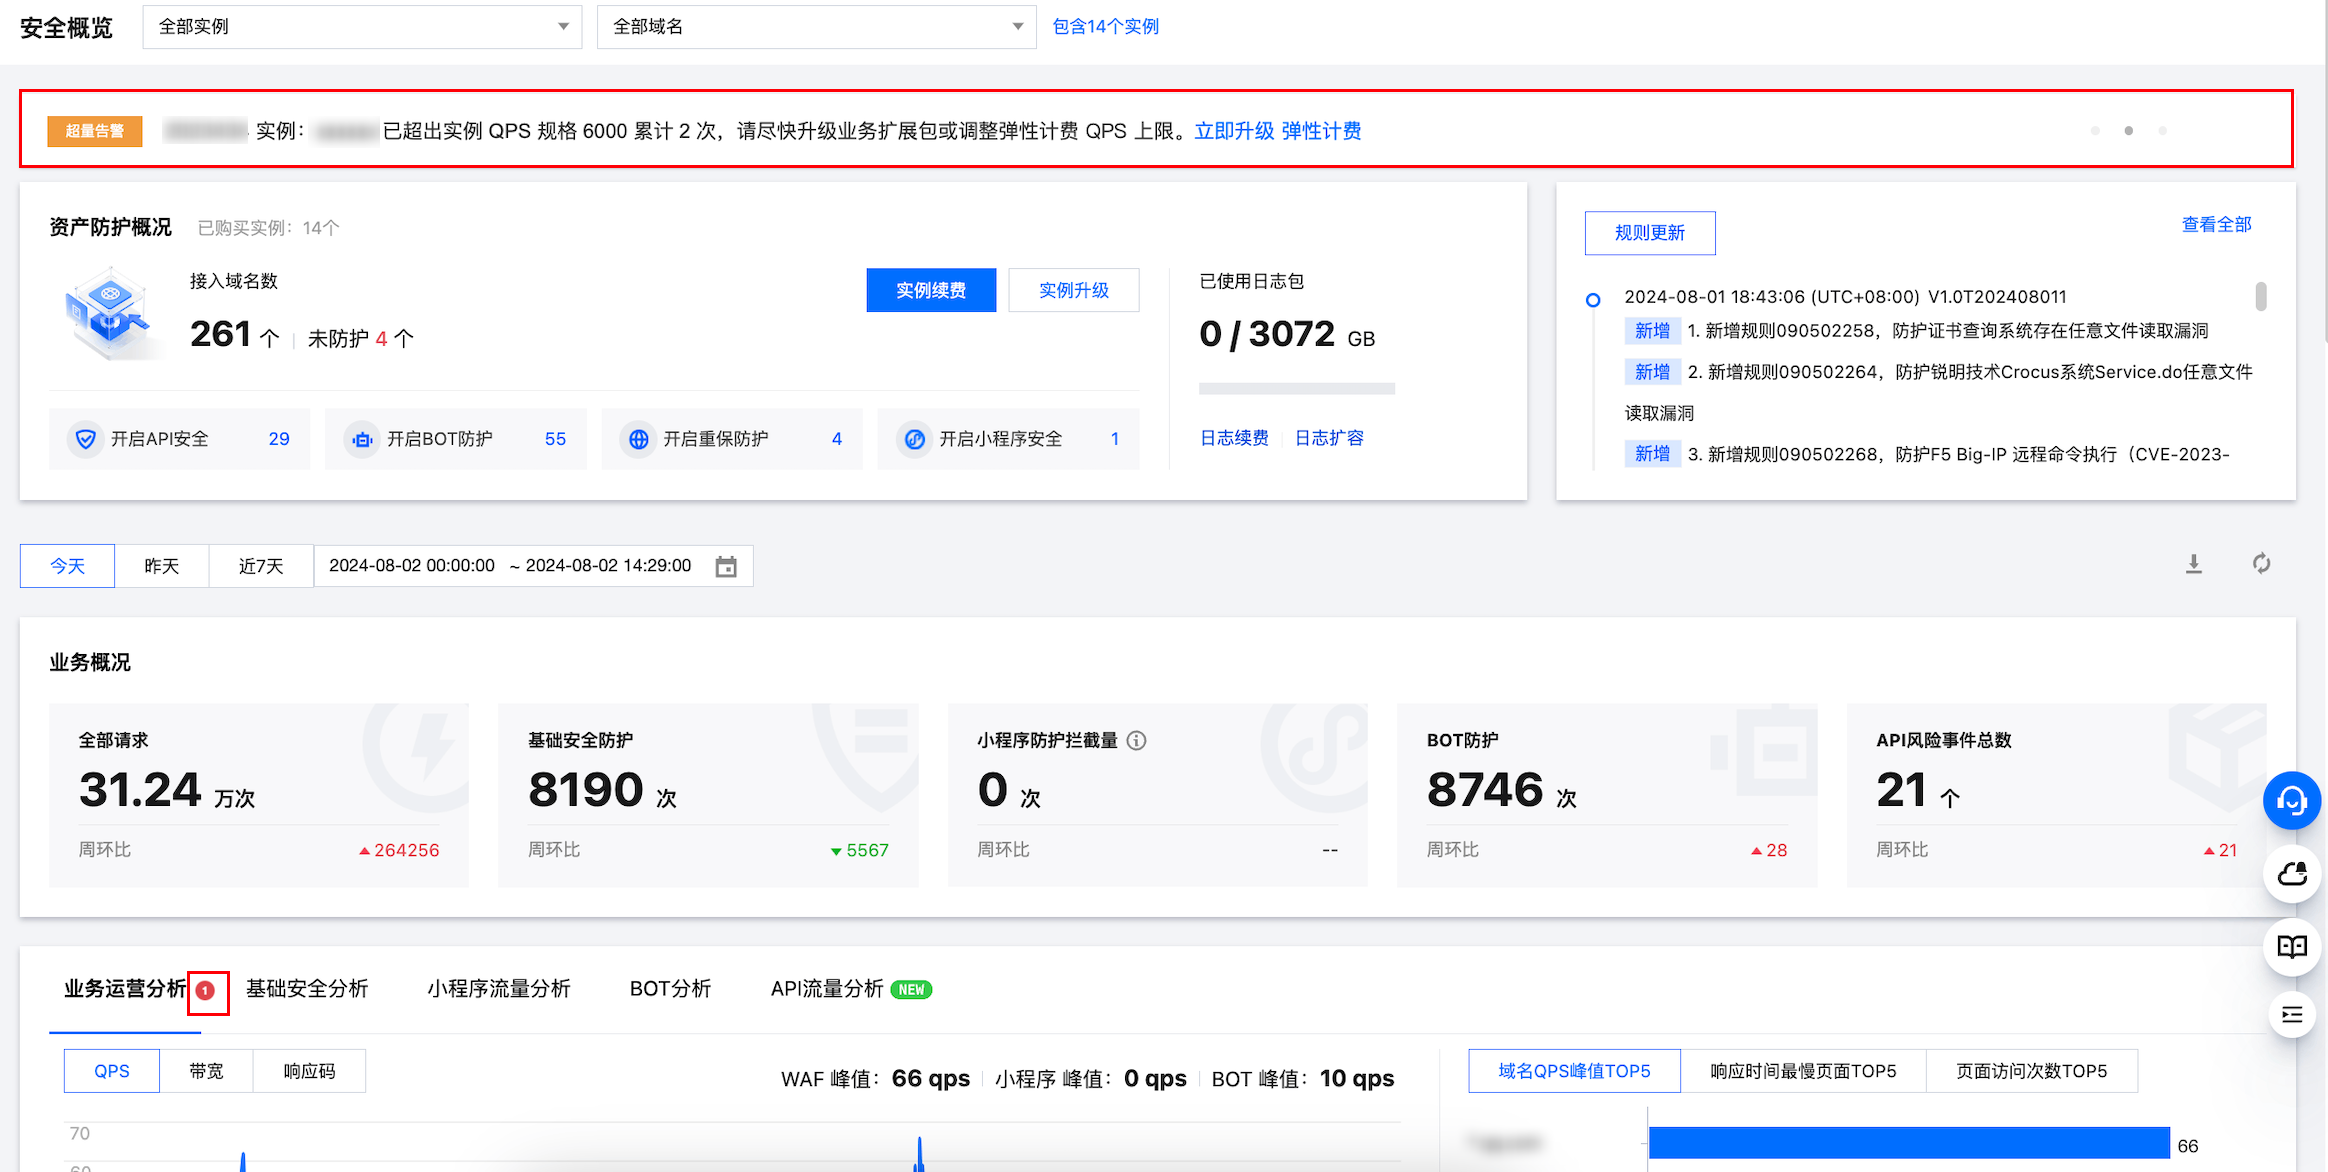This screenshot has height=1172, width=2328.
Task: Expand the 全部实例 dropdown
Action: coord(362,27)
